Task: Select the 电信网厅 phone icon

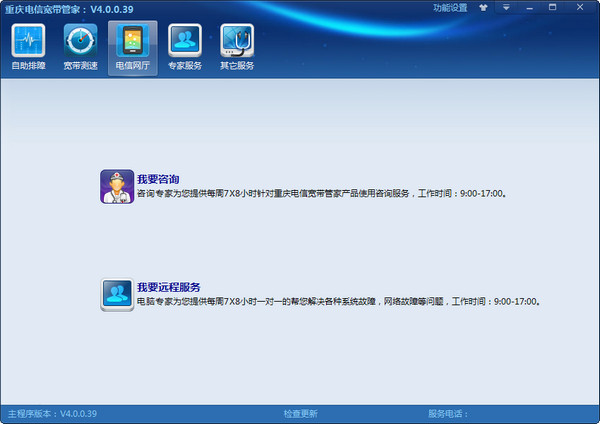Action: point(132,47)
